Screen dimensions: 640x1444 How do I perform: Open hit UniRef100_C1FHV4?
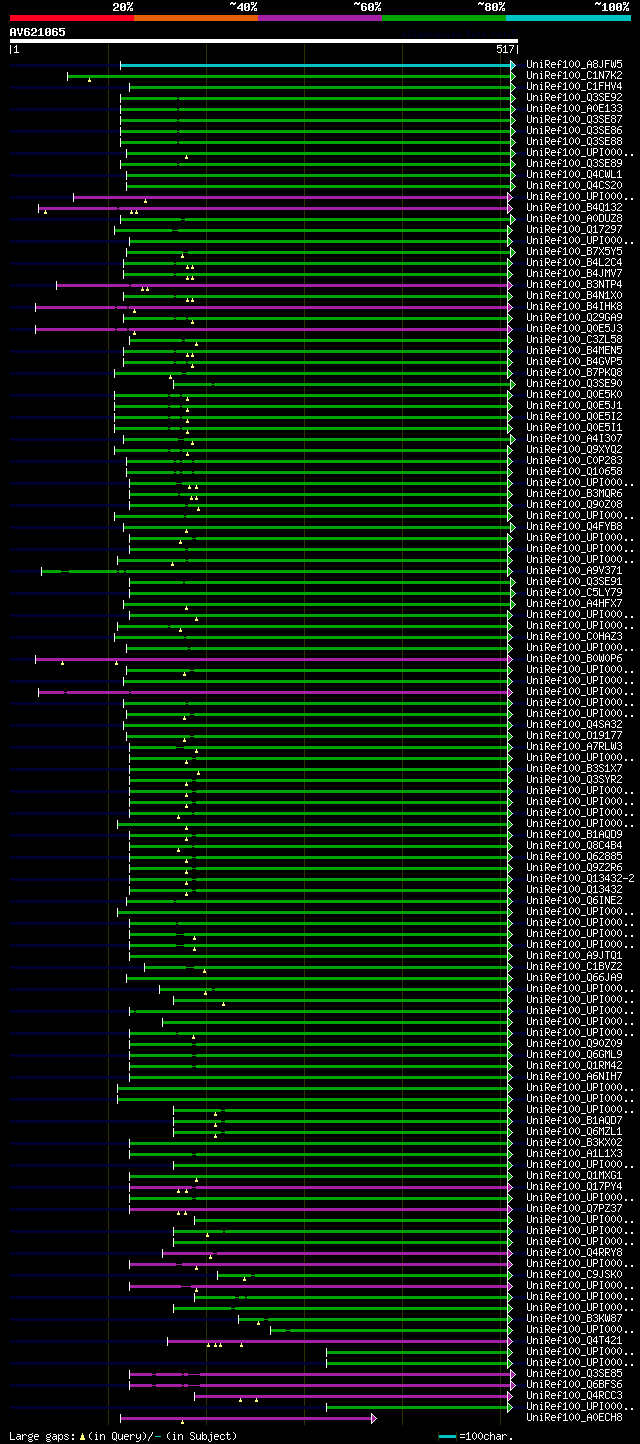[574, 86]
